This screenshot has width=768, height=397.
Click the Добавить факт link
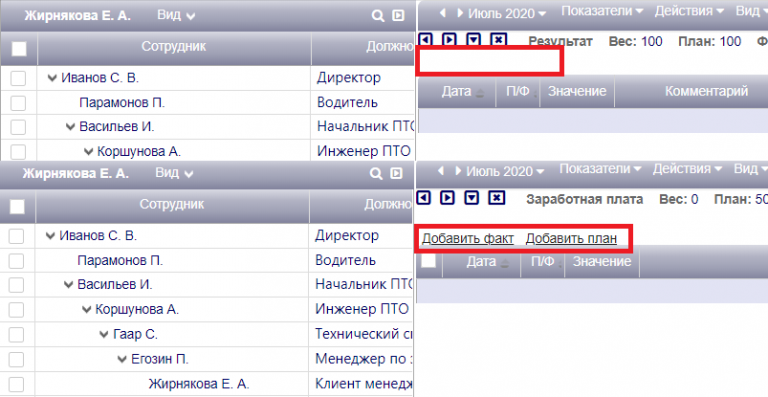[468, 238]
